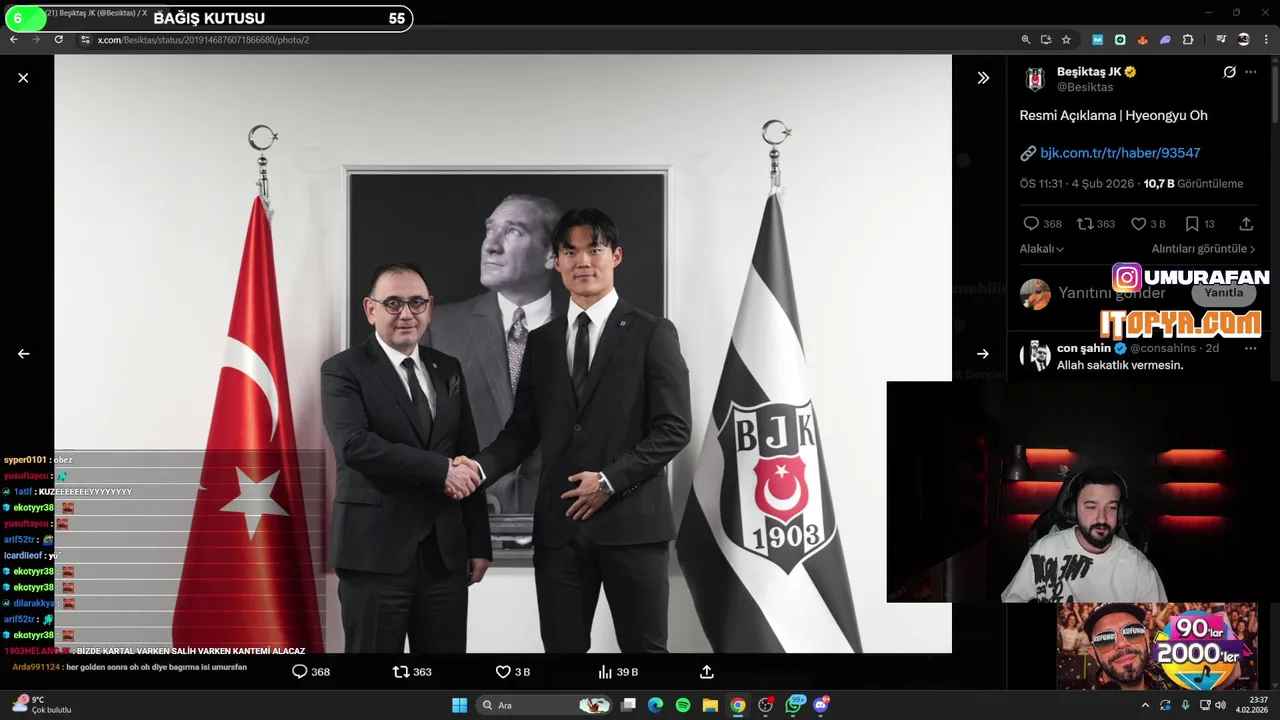This screenshot has height=720, width=1280.
Task: Click the browser back arrow
Action: click(14, 39)
